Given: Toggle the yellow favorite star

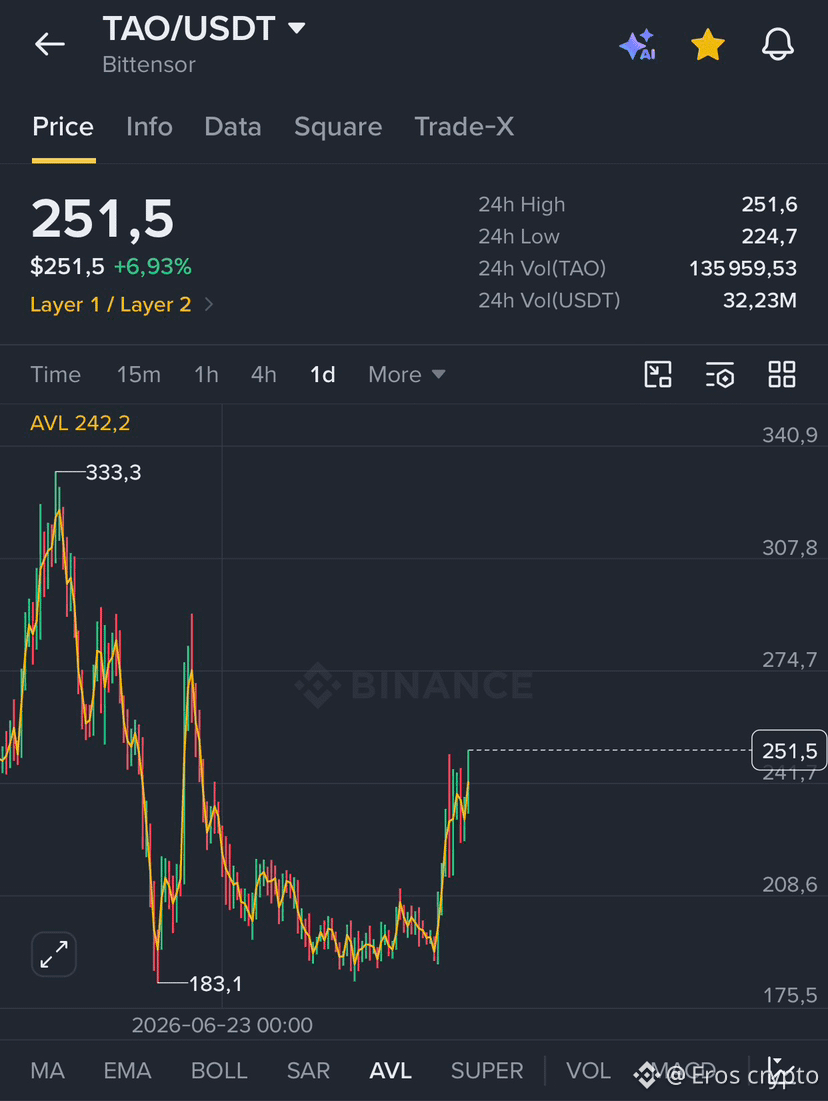Looking at the screenshot, I should tap(707, 44).
